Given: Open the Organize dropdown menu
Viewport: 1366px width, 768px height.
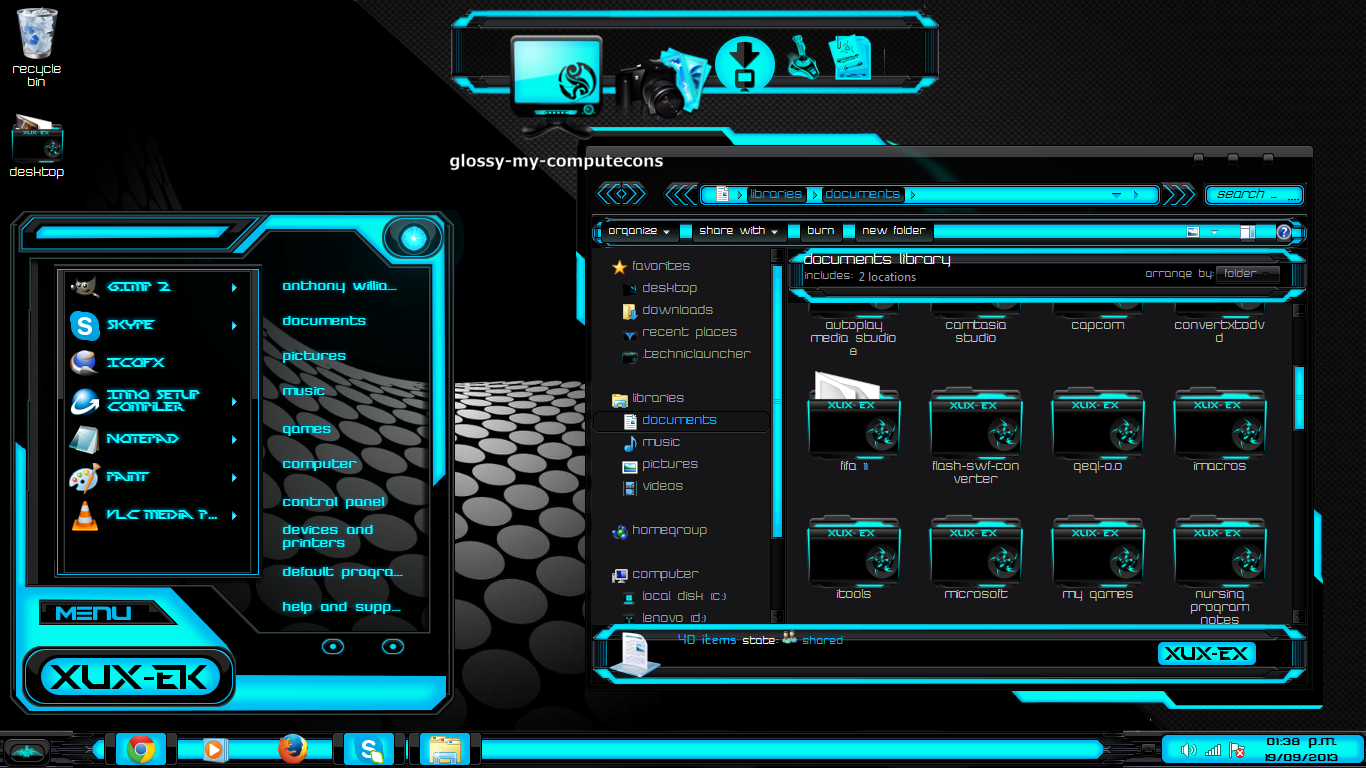Looking at the screenshot, I should [x=639, y=231].
